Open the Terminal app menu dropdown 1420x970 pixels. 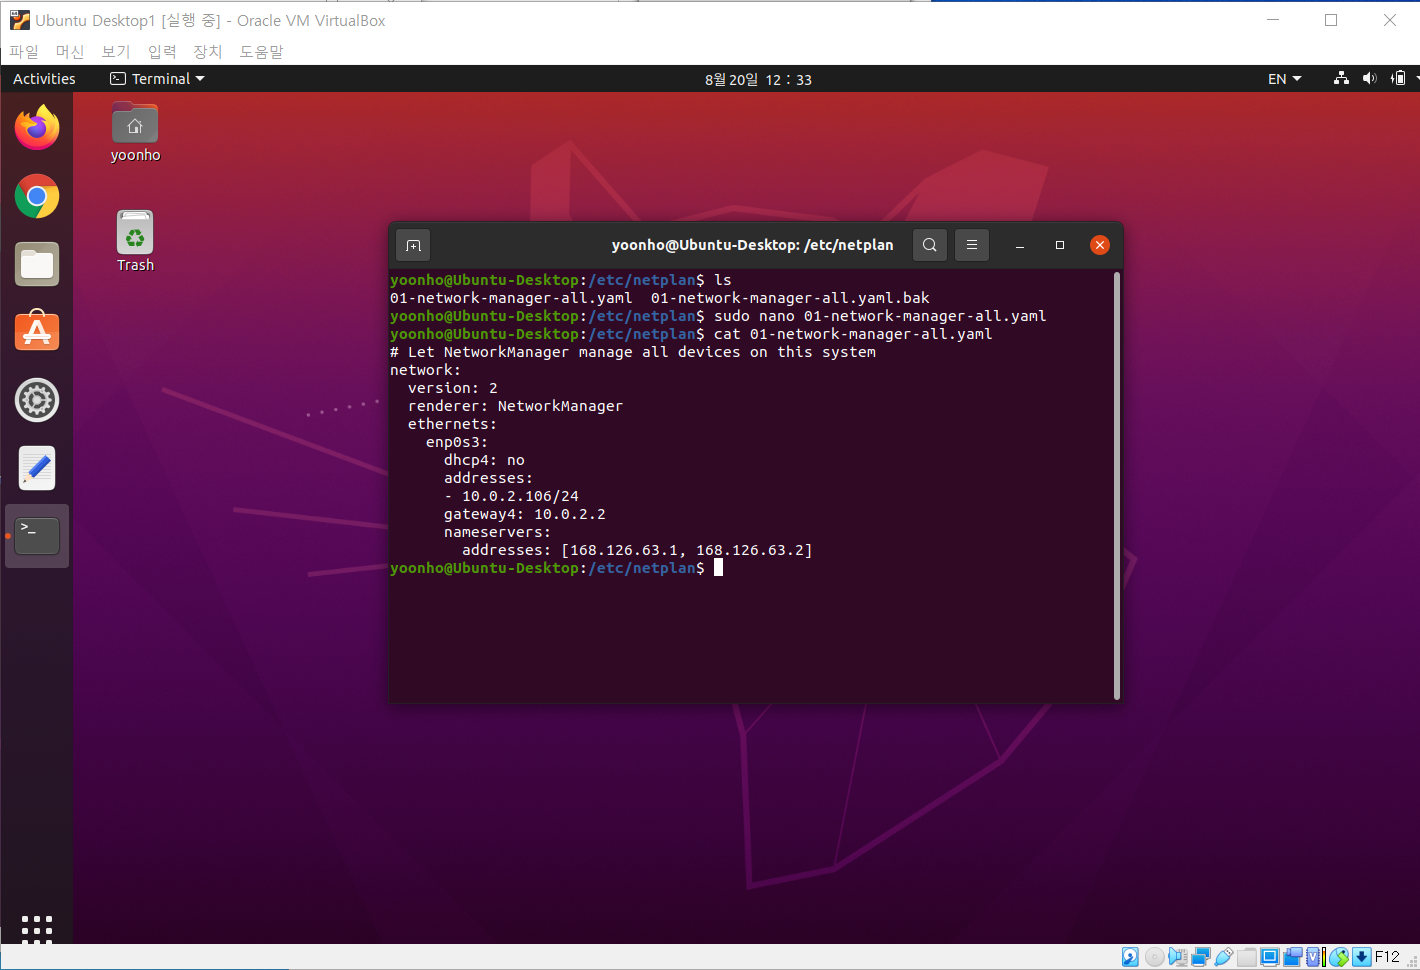click(x=157, y=79)
